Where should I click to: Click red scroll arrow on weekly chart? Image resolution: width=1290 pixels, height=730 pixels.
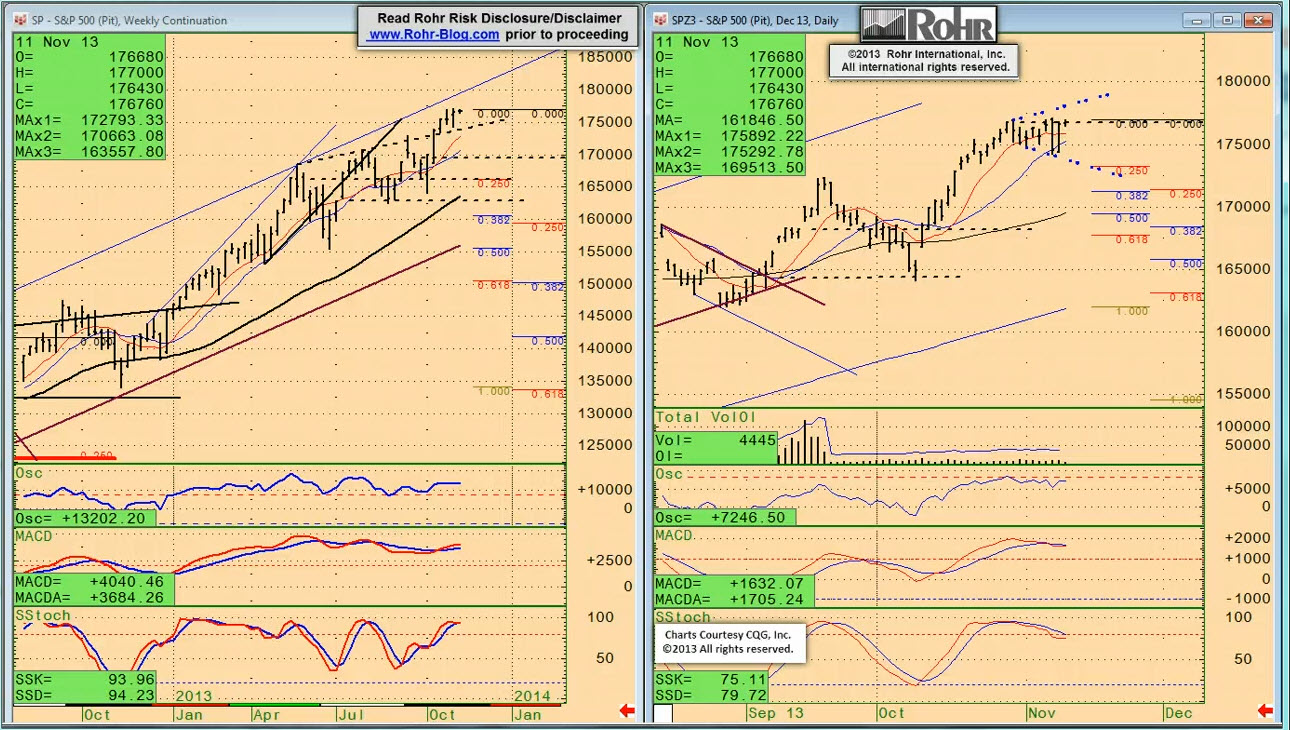628,711
